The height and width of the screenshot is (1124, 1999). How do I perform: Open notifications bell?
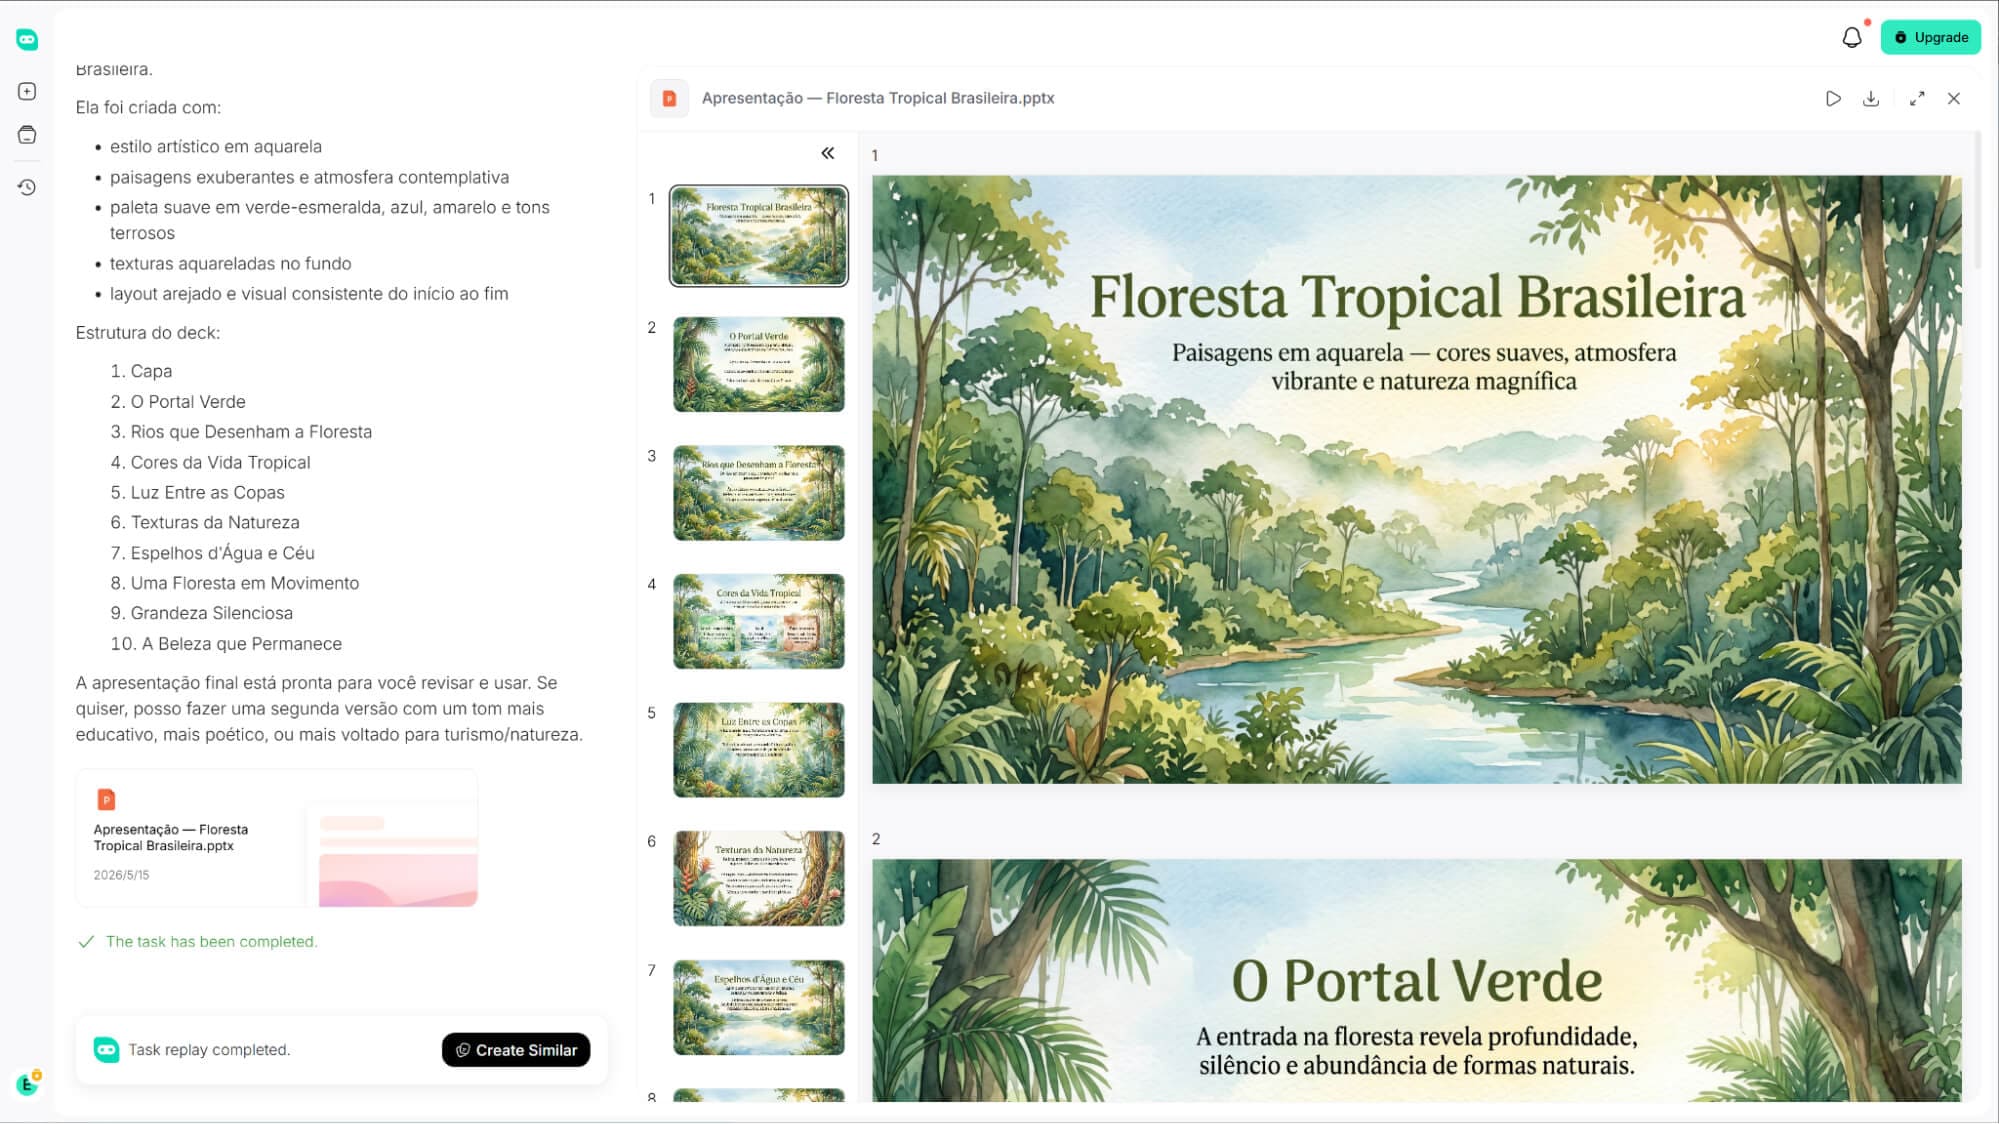click(1852, 37)
